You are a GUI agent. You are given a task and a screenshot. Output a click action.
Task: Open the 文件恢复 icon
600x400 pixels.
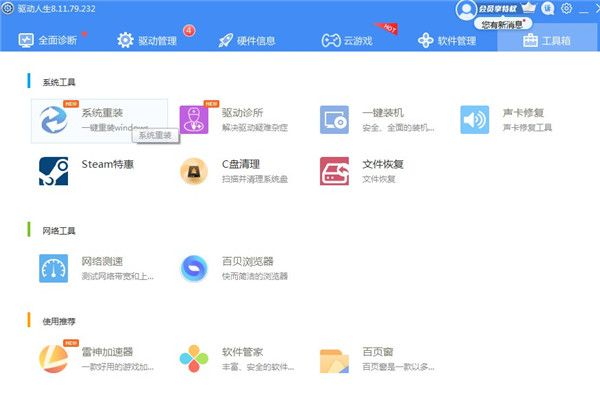point(334,171)
